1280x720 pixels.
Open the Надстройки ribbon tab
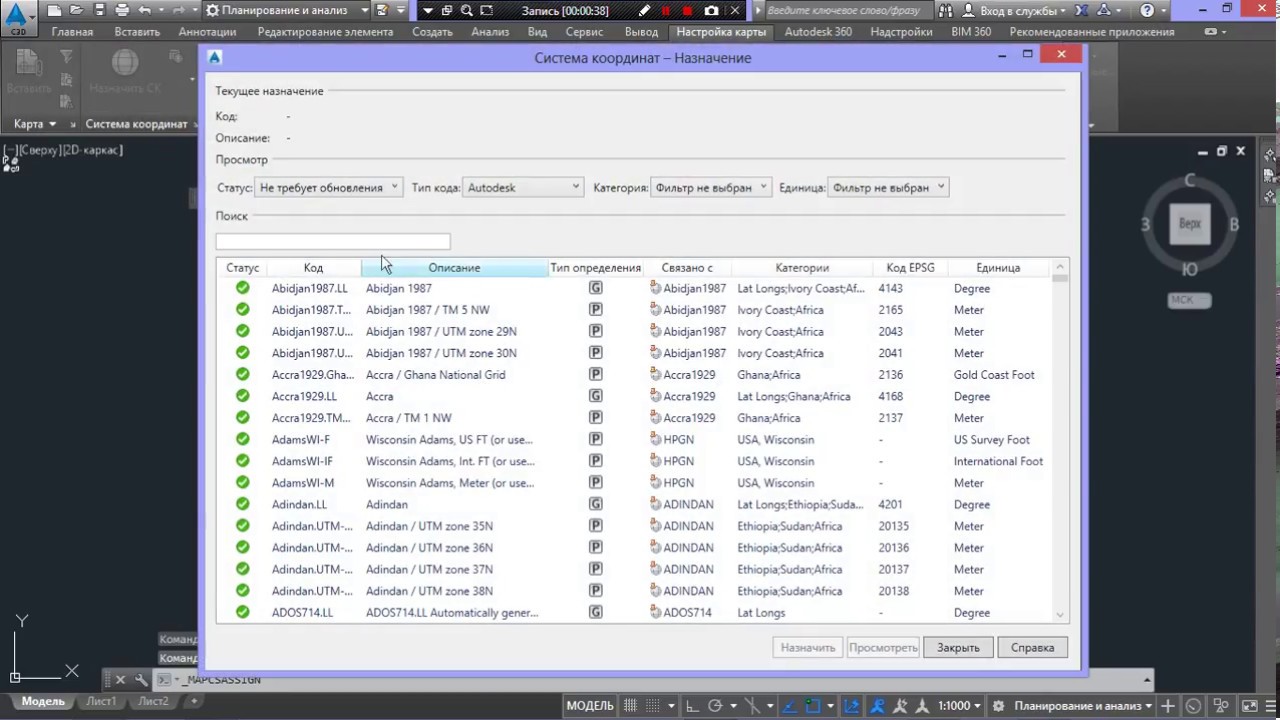[x=901, y=32]
